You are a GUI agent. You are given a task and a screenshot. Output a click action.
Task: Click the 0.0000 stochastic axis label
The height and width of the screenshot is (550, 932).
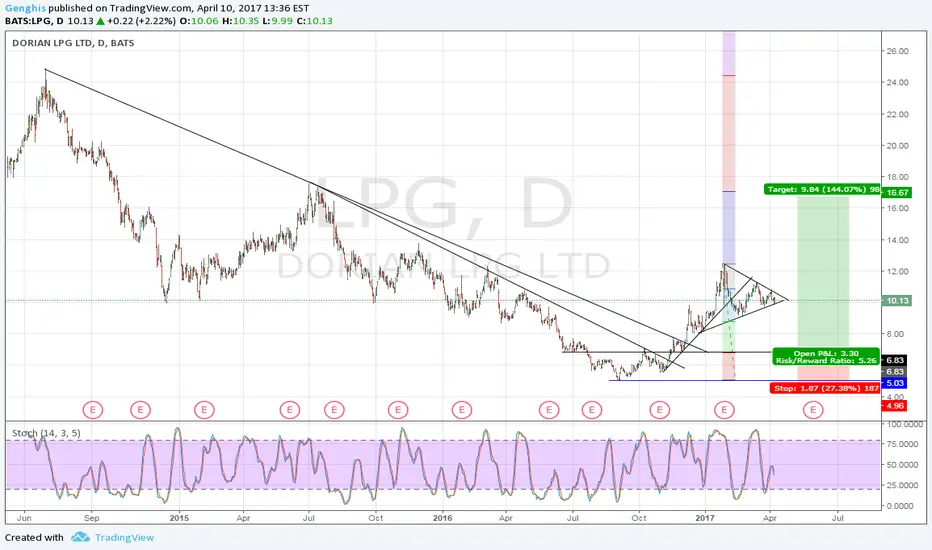click(x=900, y=506)
